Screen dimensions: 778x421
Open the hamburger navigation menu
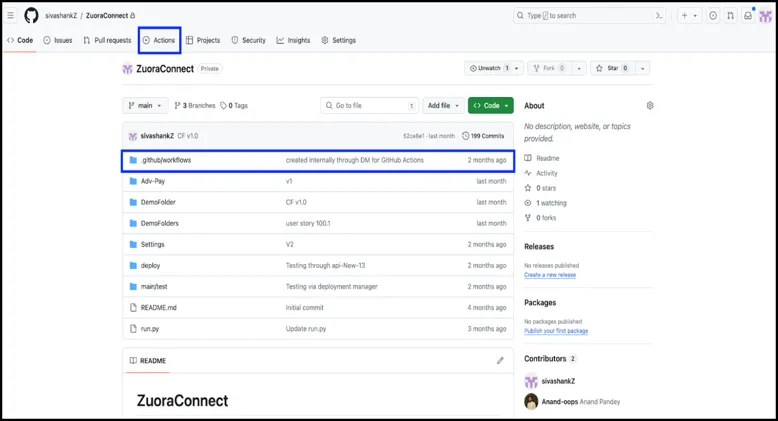pyautogui.click(x=10, y=15)
